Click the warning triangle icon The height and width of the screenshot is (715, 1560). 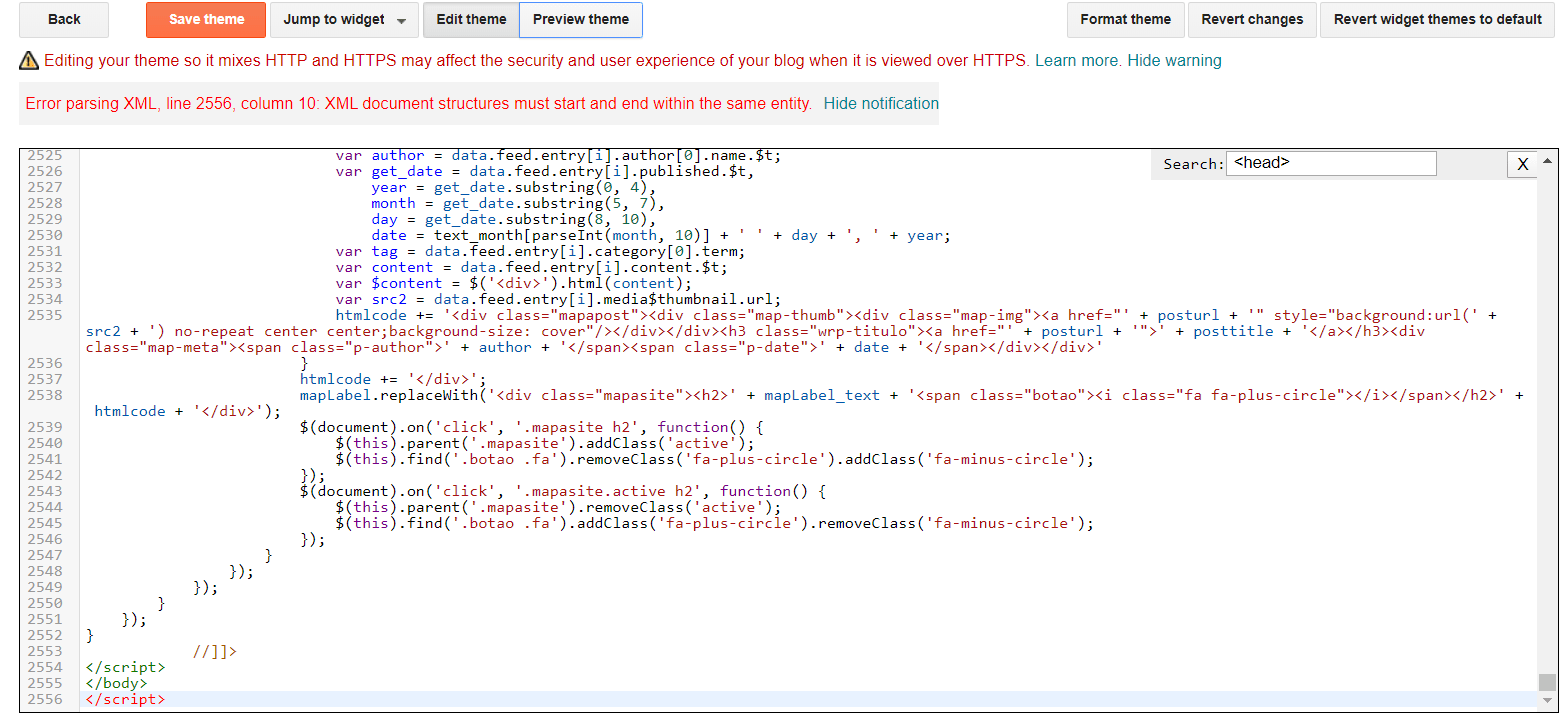click(28, 60)
